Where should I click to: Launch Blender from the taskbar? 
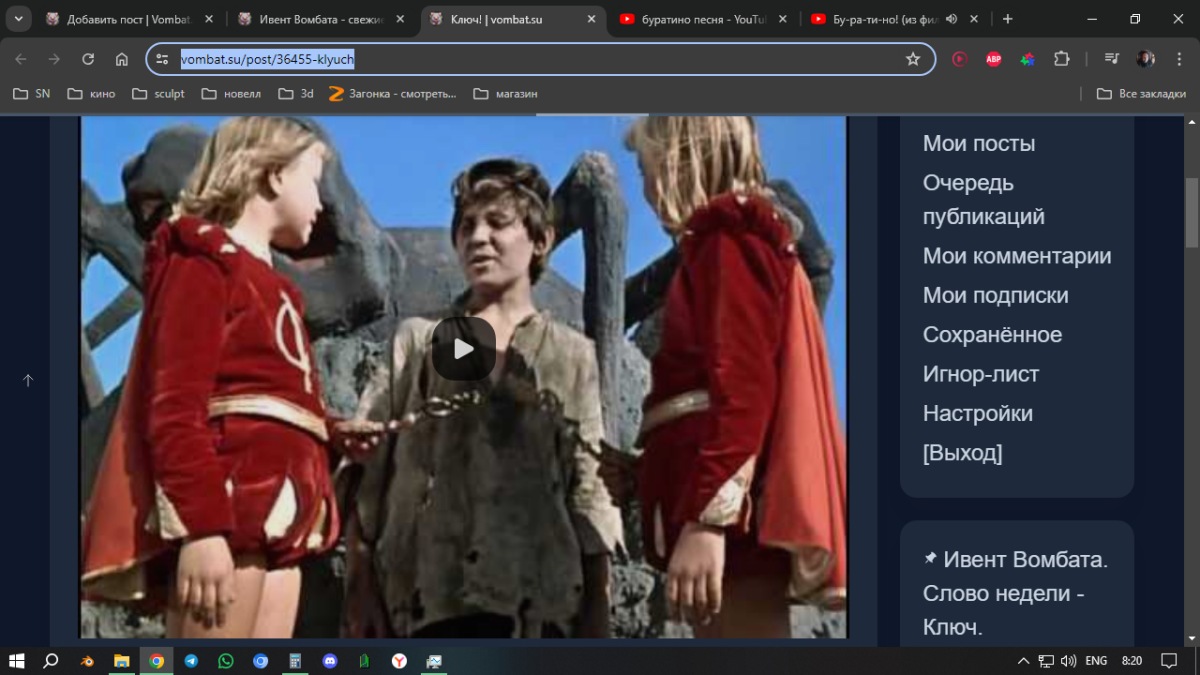click(88, 661)
